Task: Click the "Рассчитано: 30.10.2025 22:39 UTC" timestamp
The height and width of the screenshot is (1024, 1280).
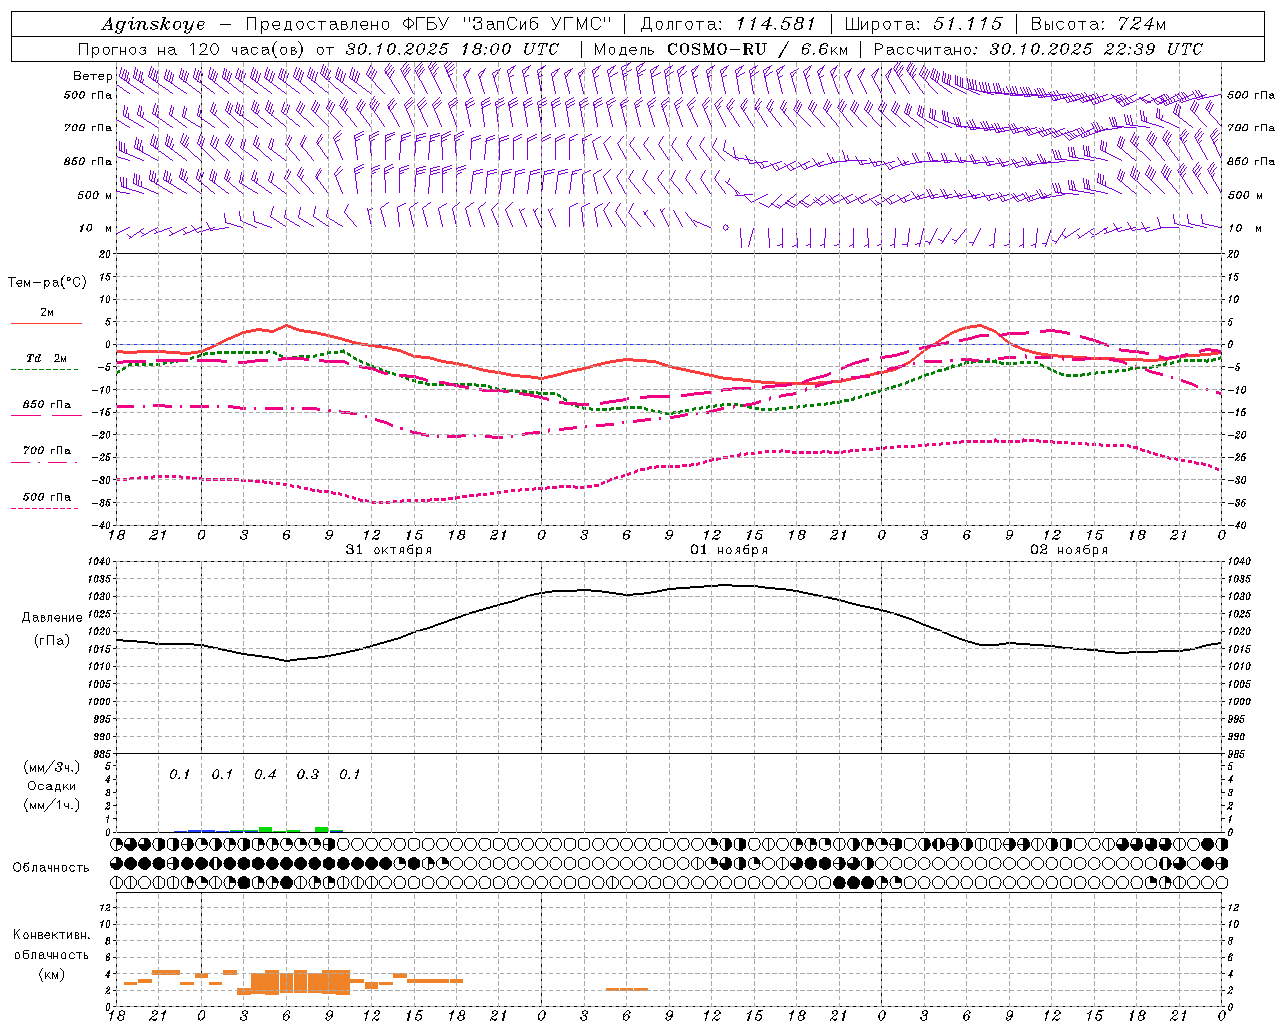Action: pos(1038,49)
